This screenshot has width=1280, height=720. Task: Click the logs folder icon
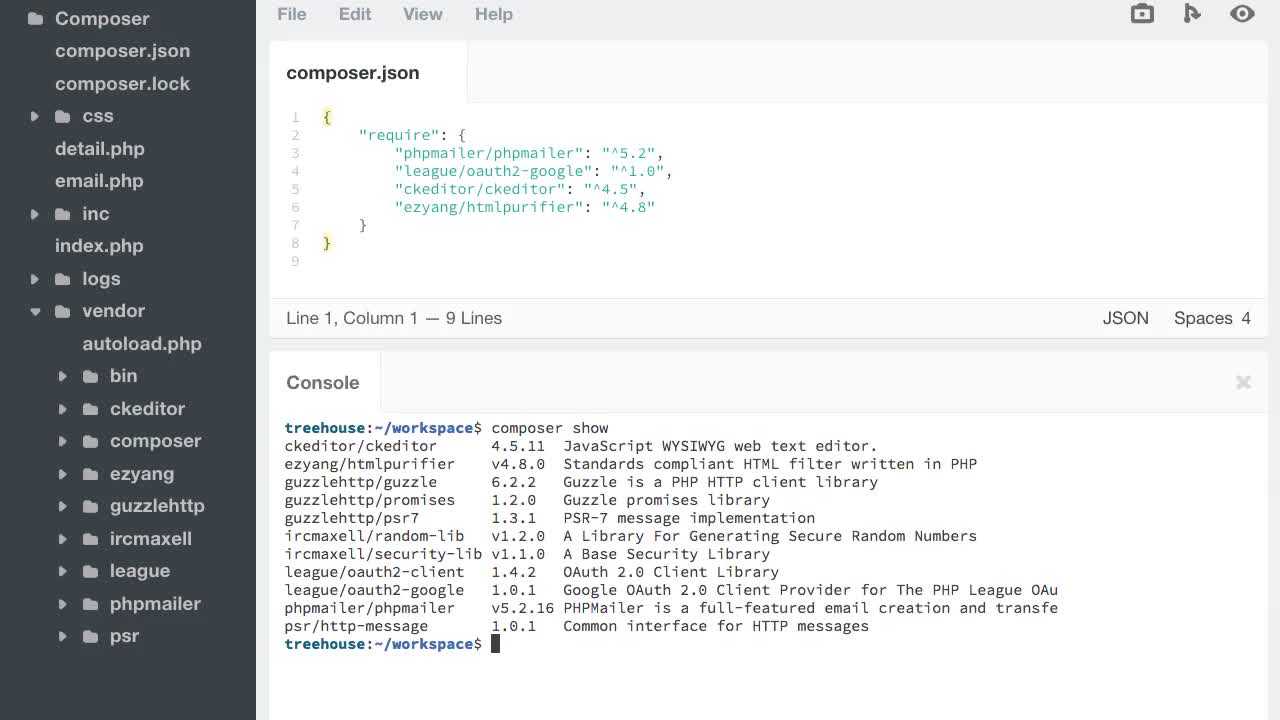point(62,278)
